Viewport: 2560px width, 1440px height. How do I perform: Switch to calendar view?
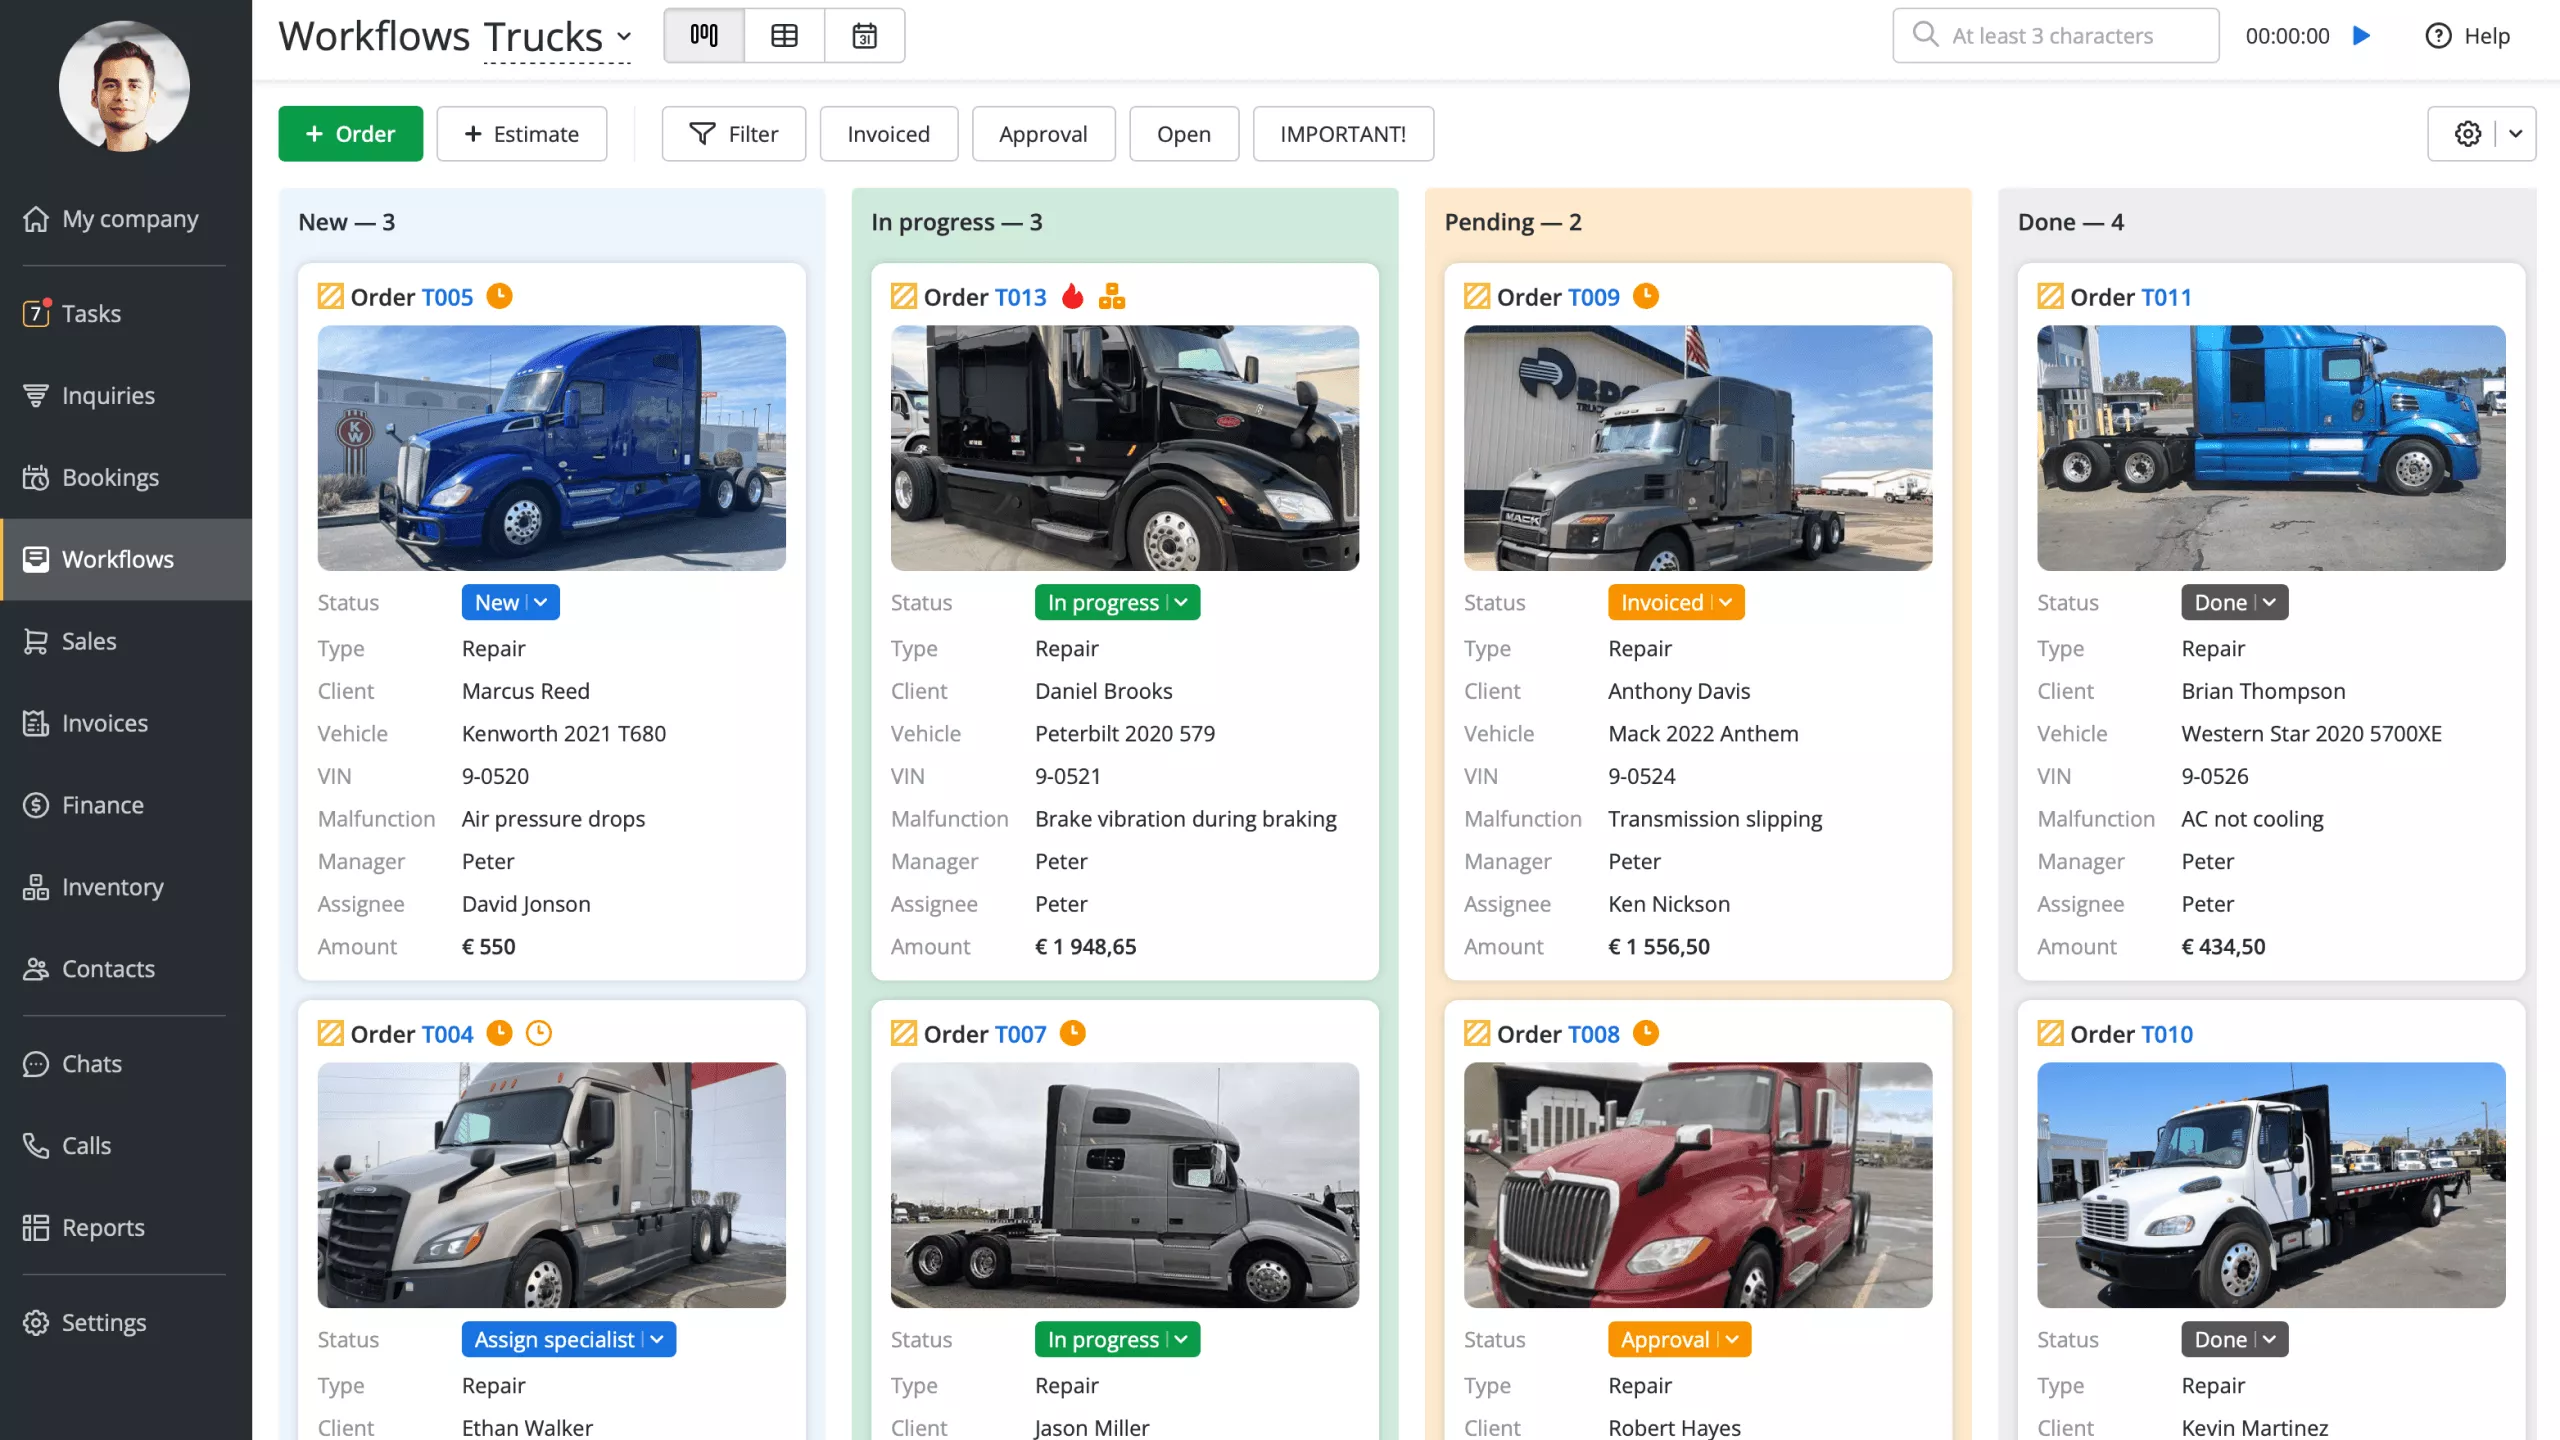pyautogui.click(x=865, y=36)
